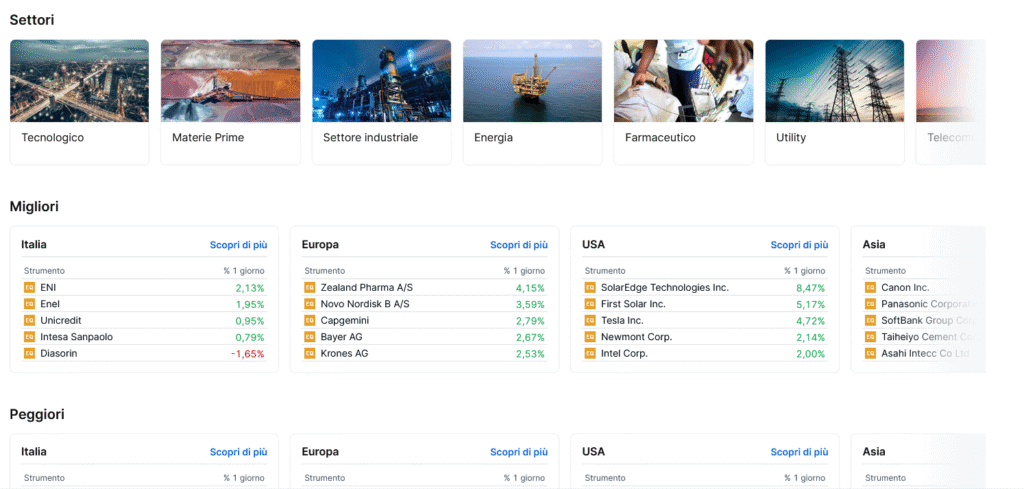Select Novo Nordisk B A/S stock name
Viewport: 1024px width, 489px height.
(x=366, y=304)
